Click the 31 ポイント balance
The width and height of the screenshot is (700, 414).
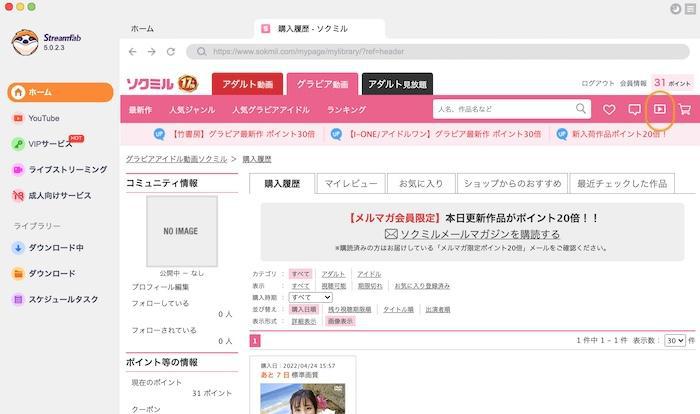click(x=673, y=83)
